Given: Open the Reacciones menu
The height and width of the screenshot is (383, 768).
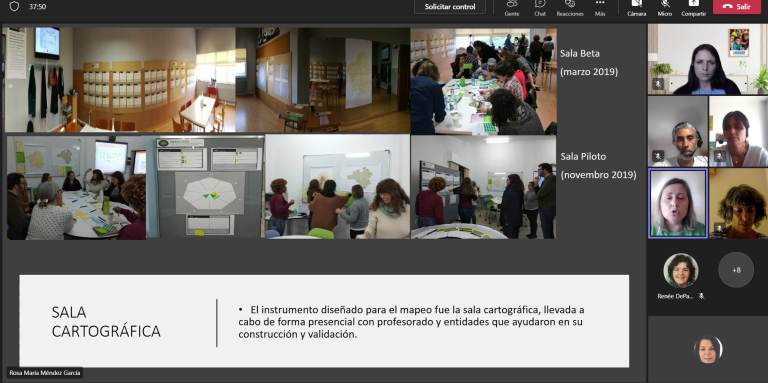Looking at the screenshot, I should [x=570, y=8].
